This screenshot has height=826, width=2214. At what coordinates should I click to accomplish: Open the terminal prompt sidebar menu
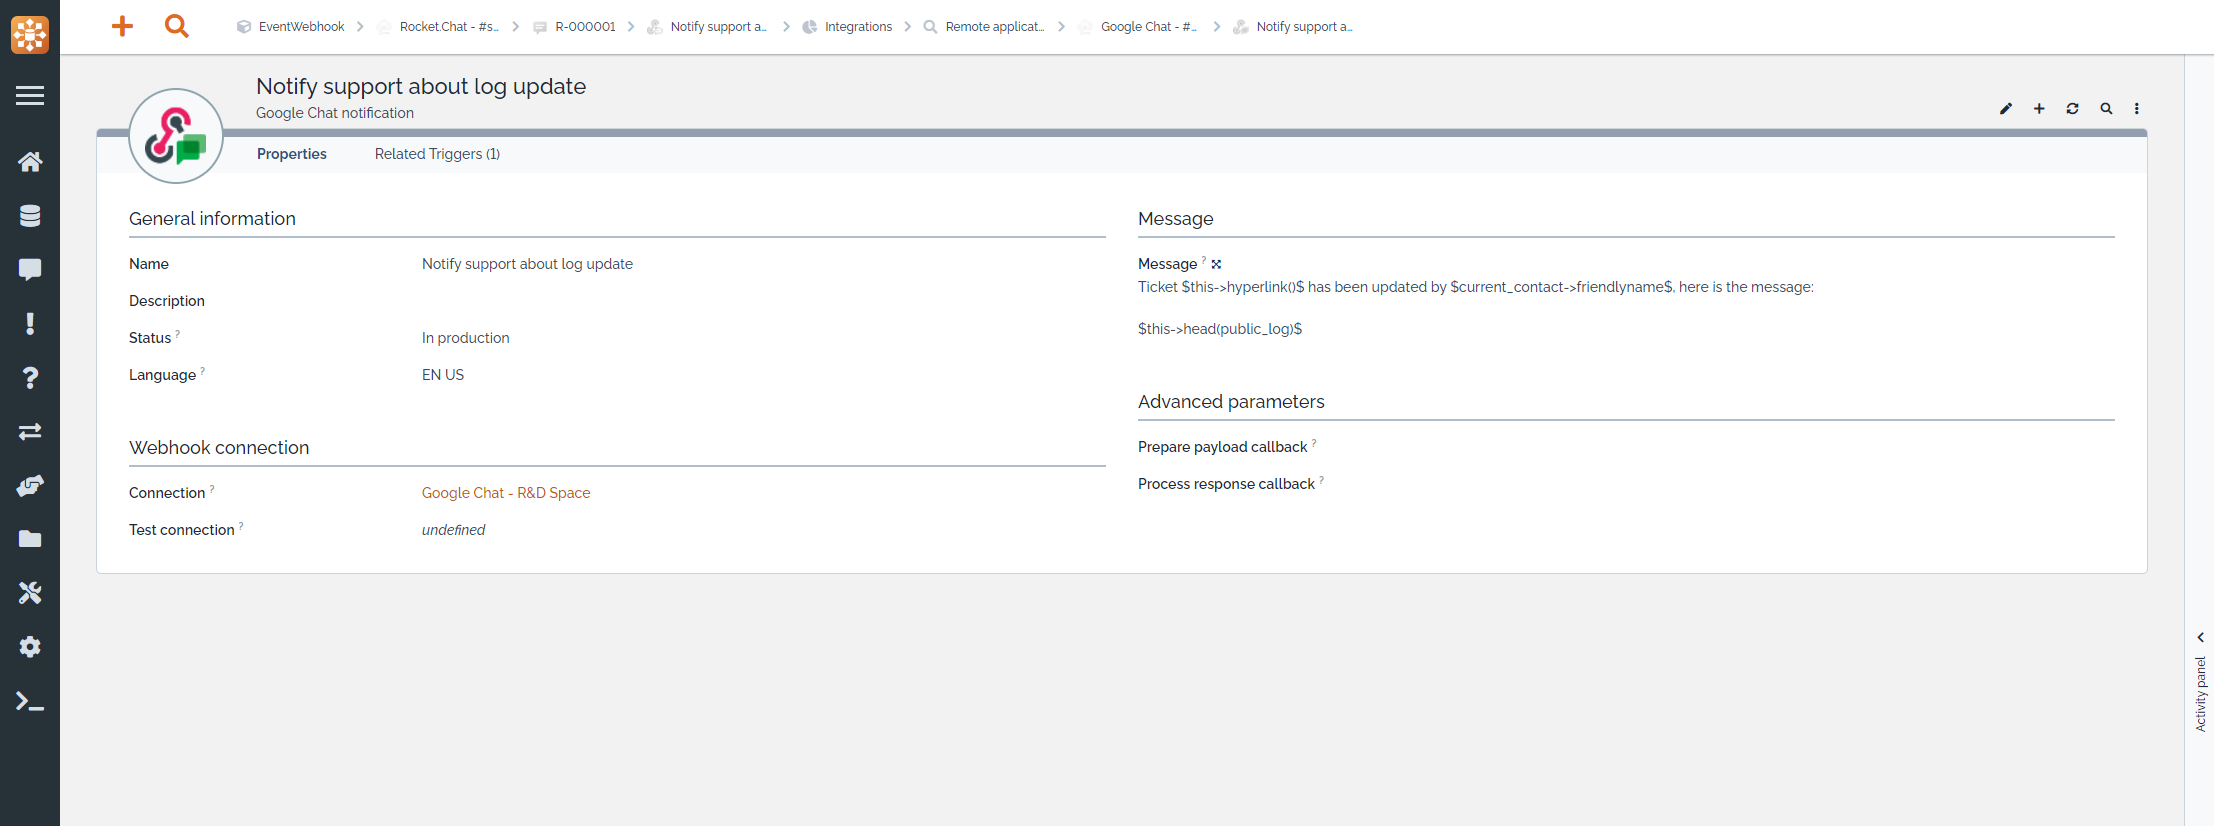tap(30, 702)
